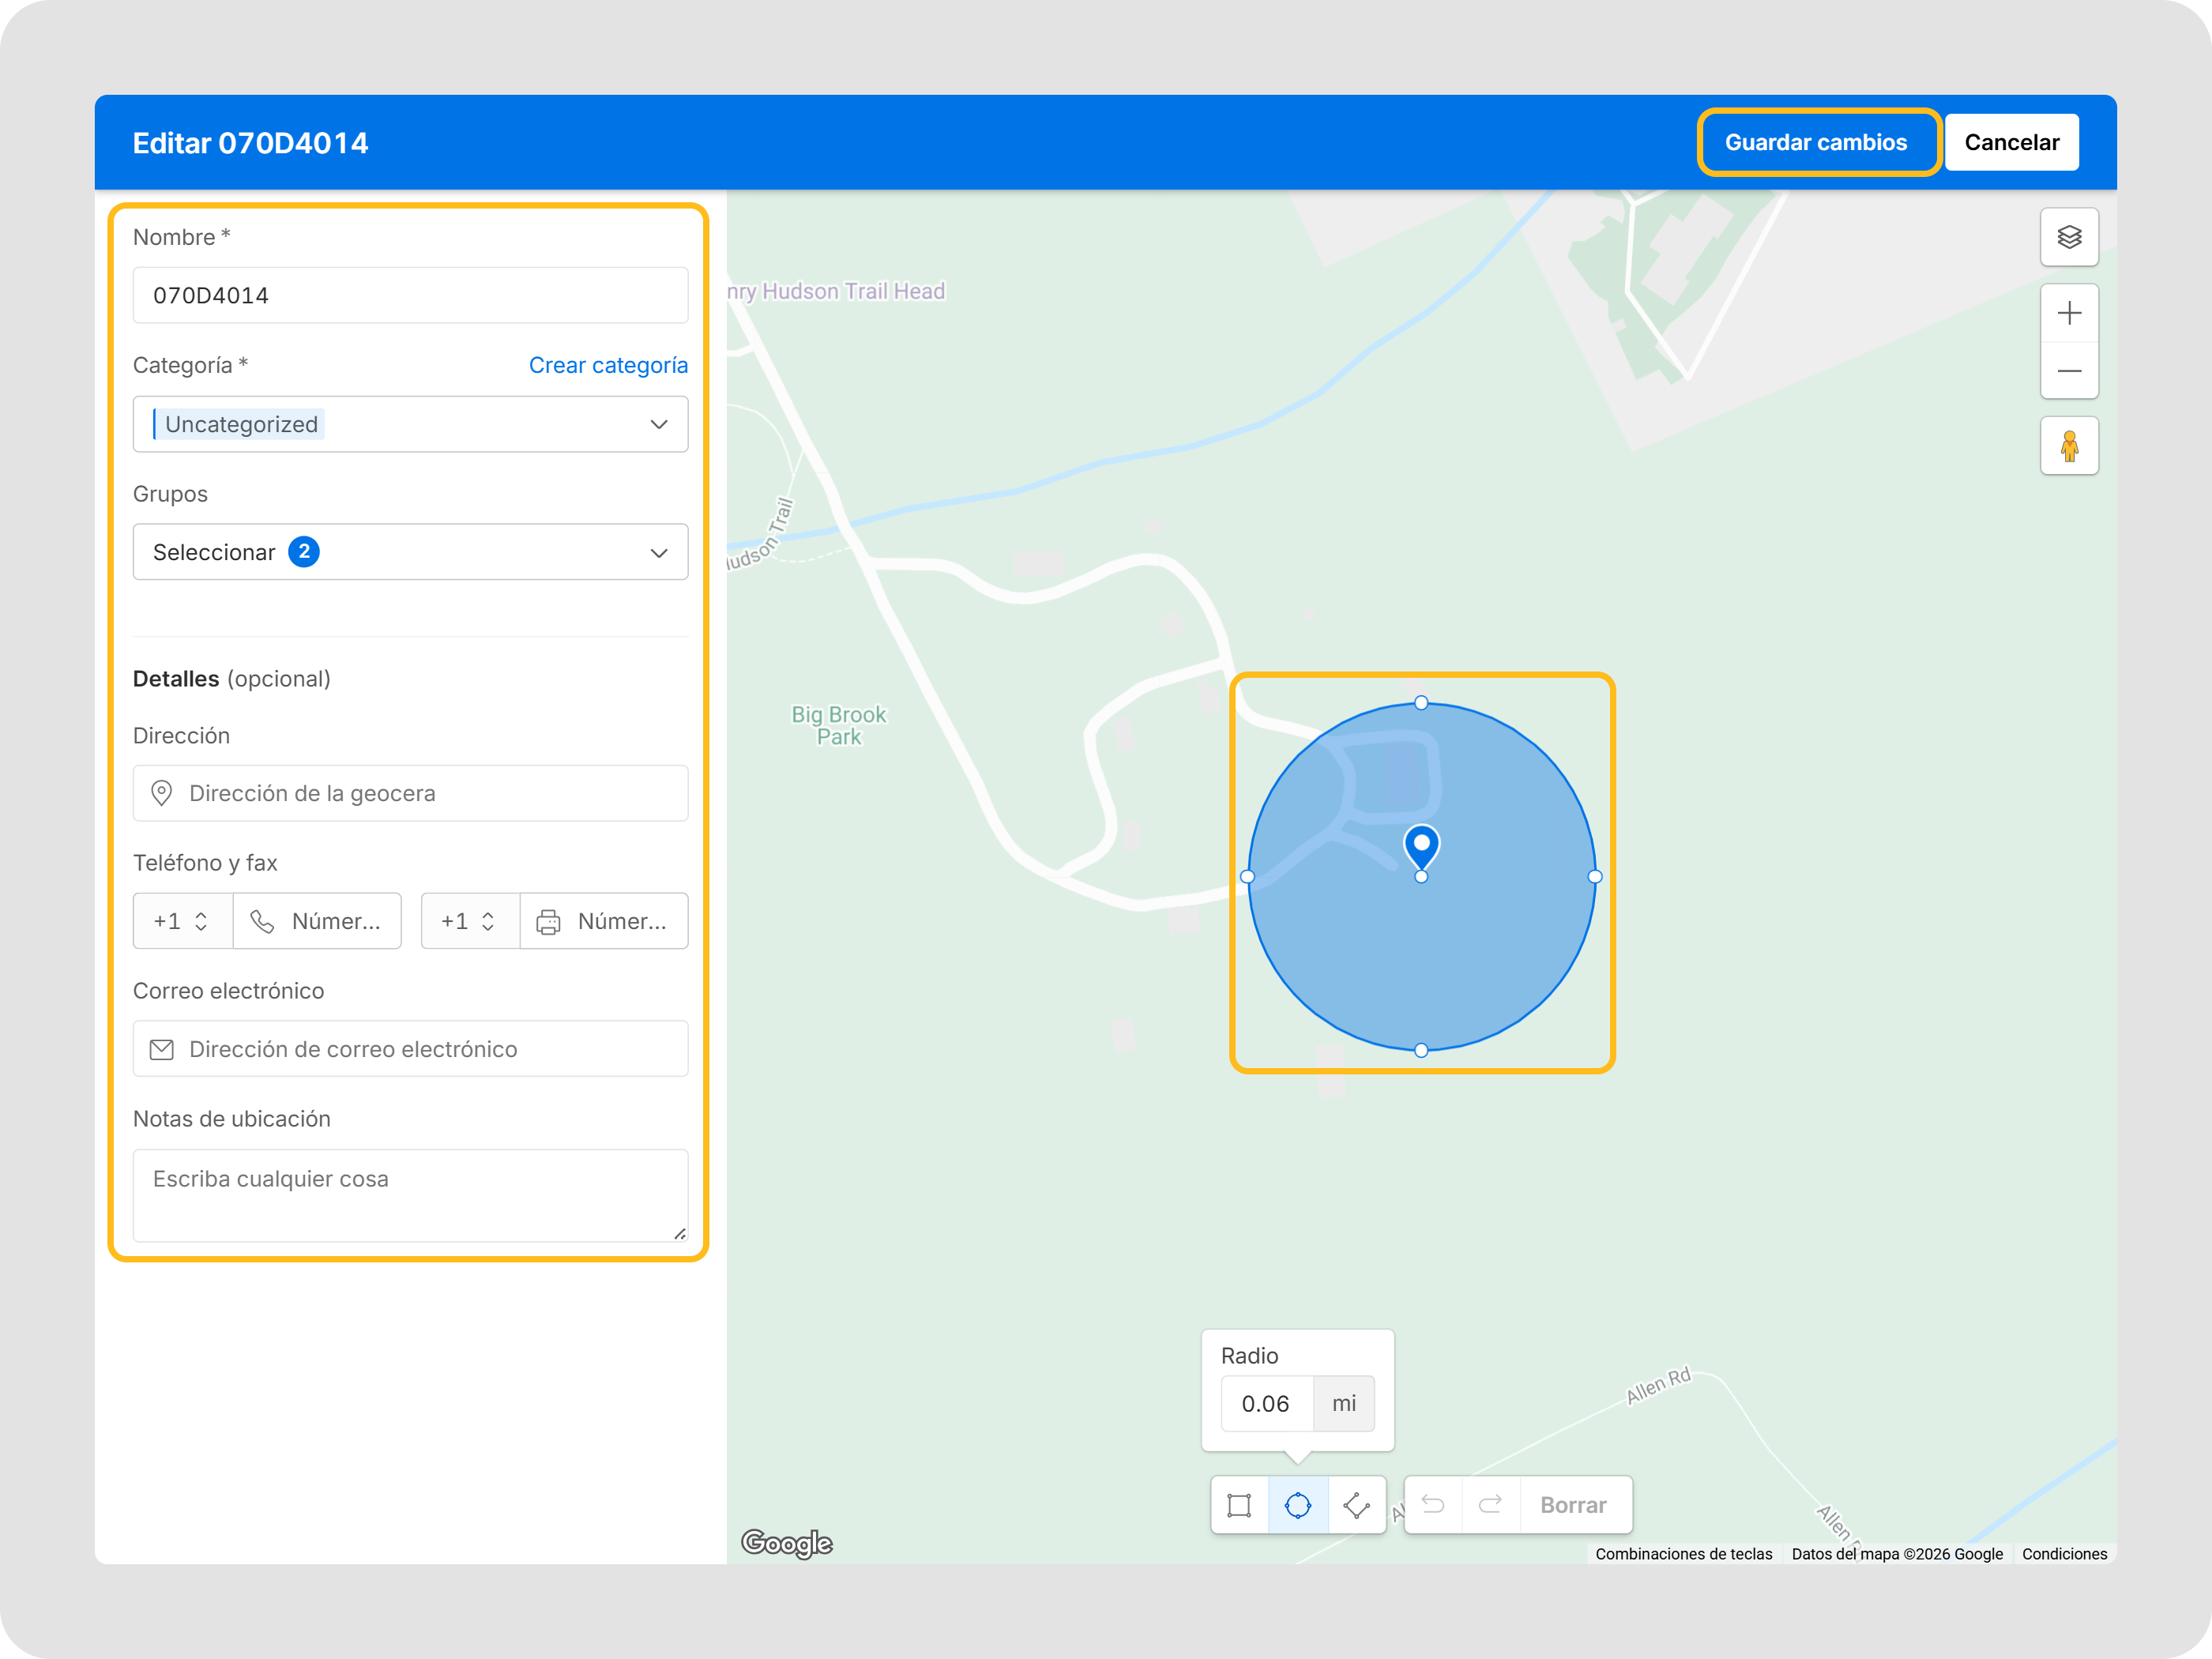Image resolution: width=2212 pixels, height=1659 pixels.
Task: Open the Grupos Seleccionar dropdown
Action: (410, 552)
